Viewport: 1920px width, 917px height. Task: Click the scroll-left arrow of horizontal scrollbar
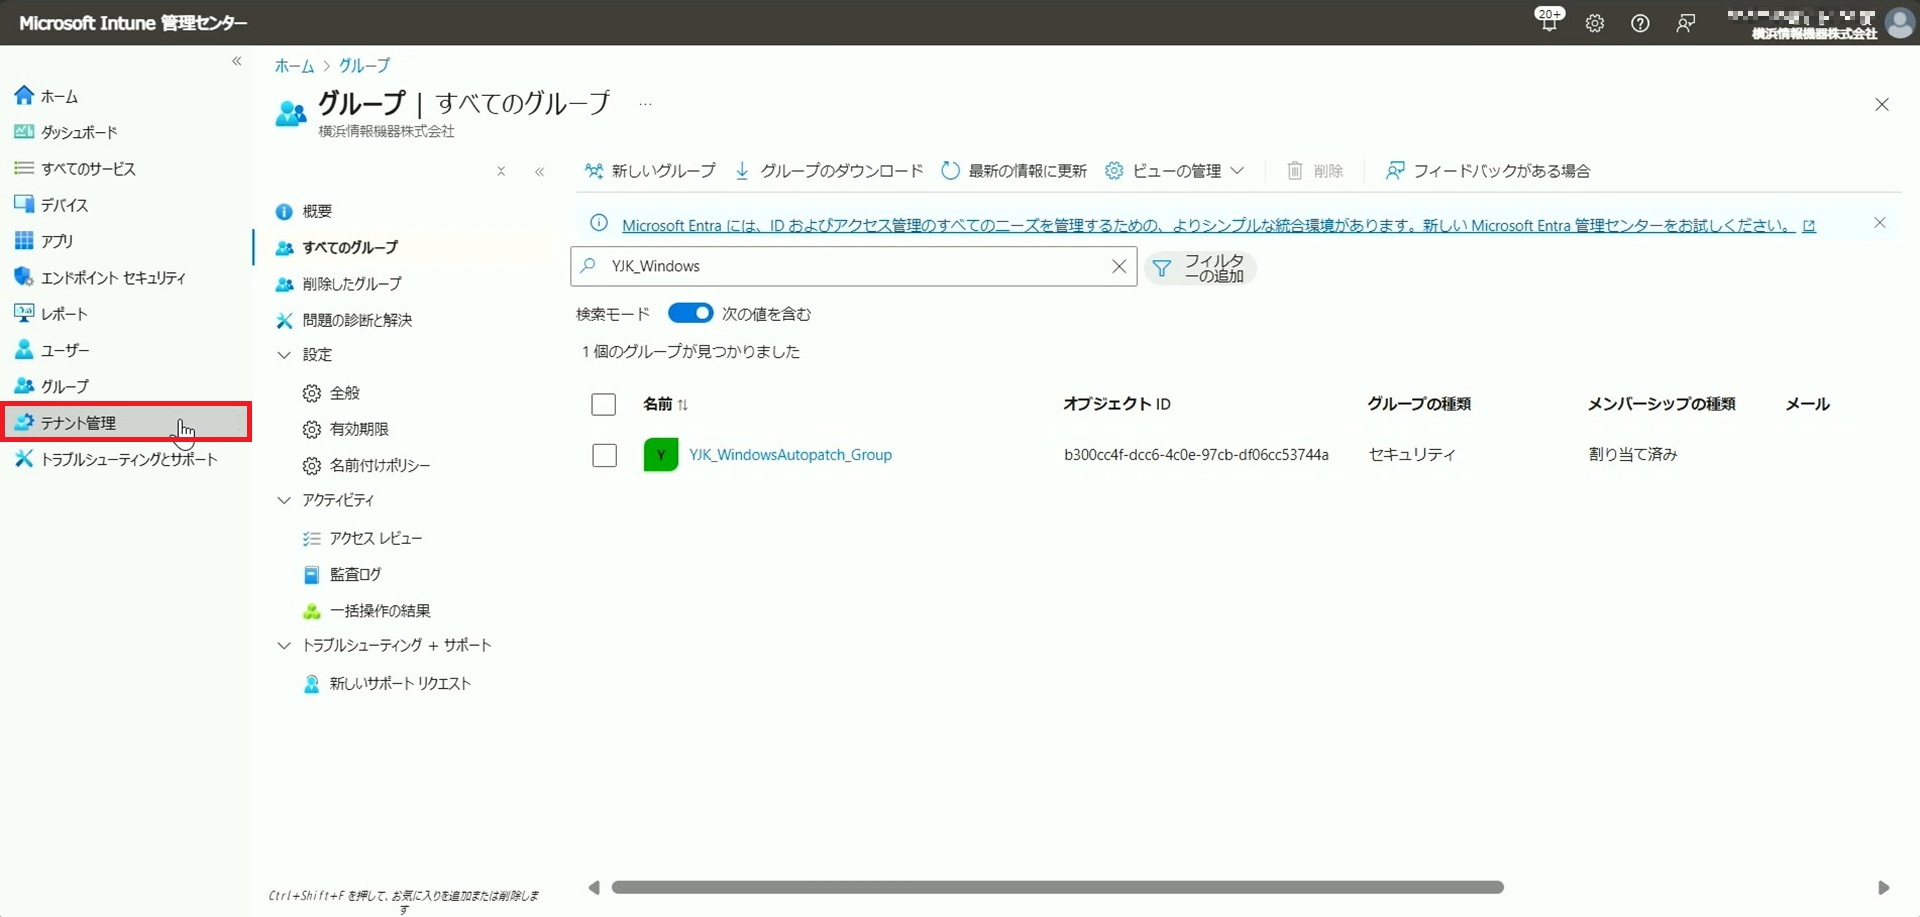(x=594, y=888)
